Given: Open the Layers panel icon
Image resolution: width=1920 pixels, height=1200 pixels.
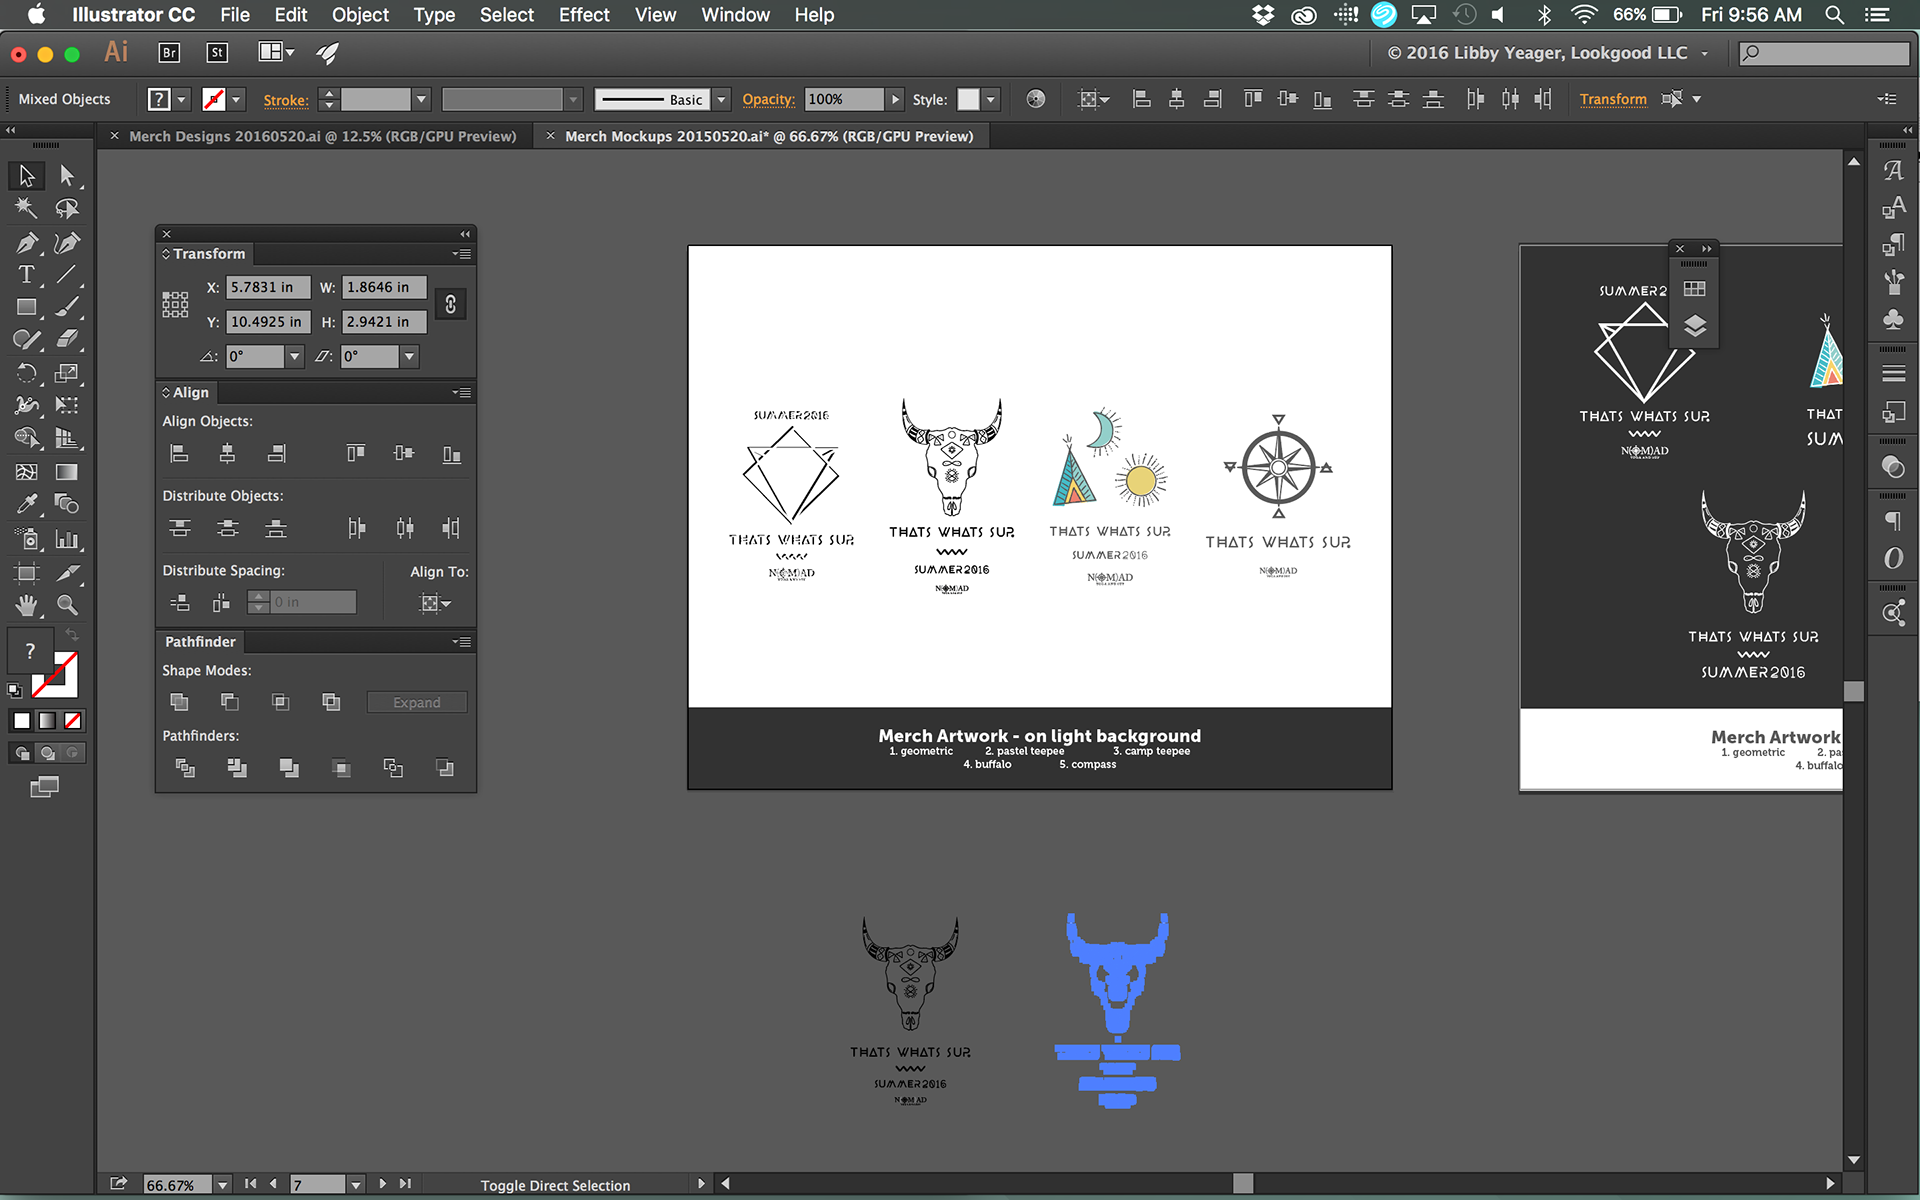Looking at the screenshot, I should tap(1694, 326).
